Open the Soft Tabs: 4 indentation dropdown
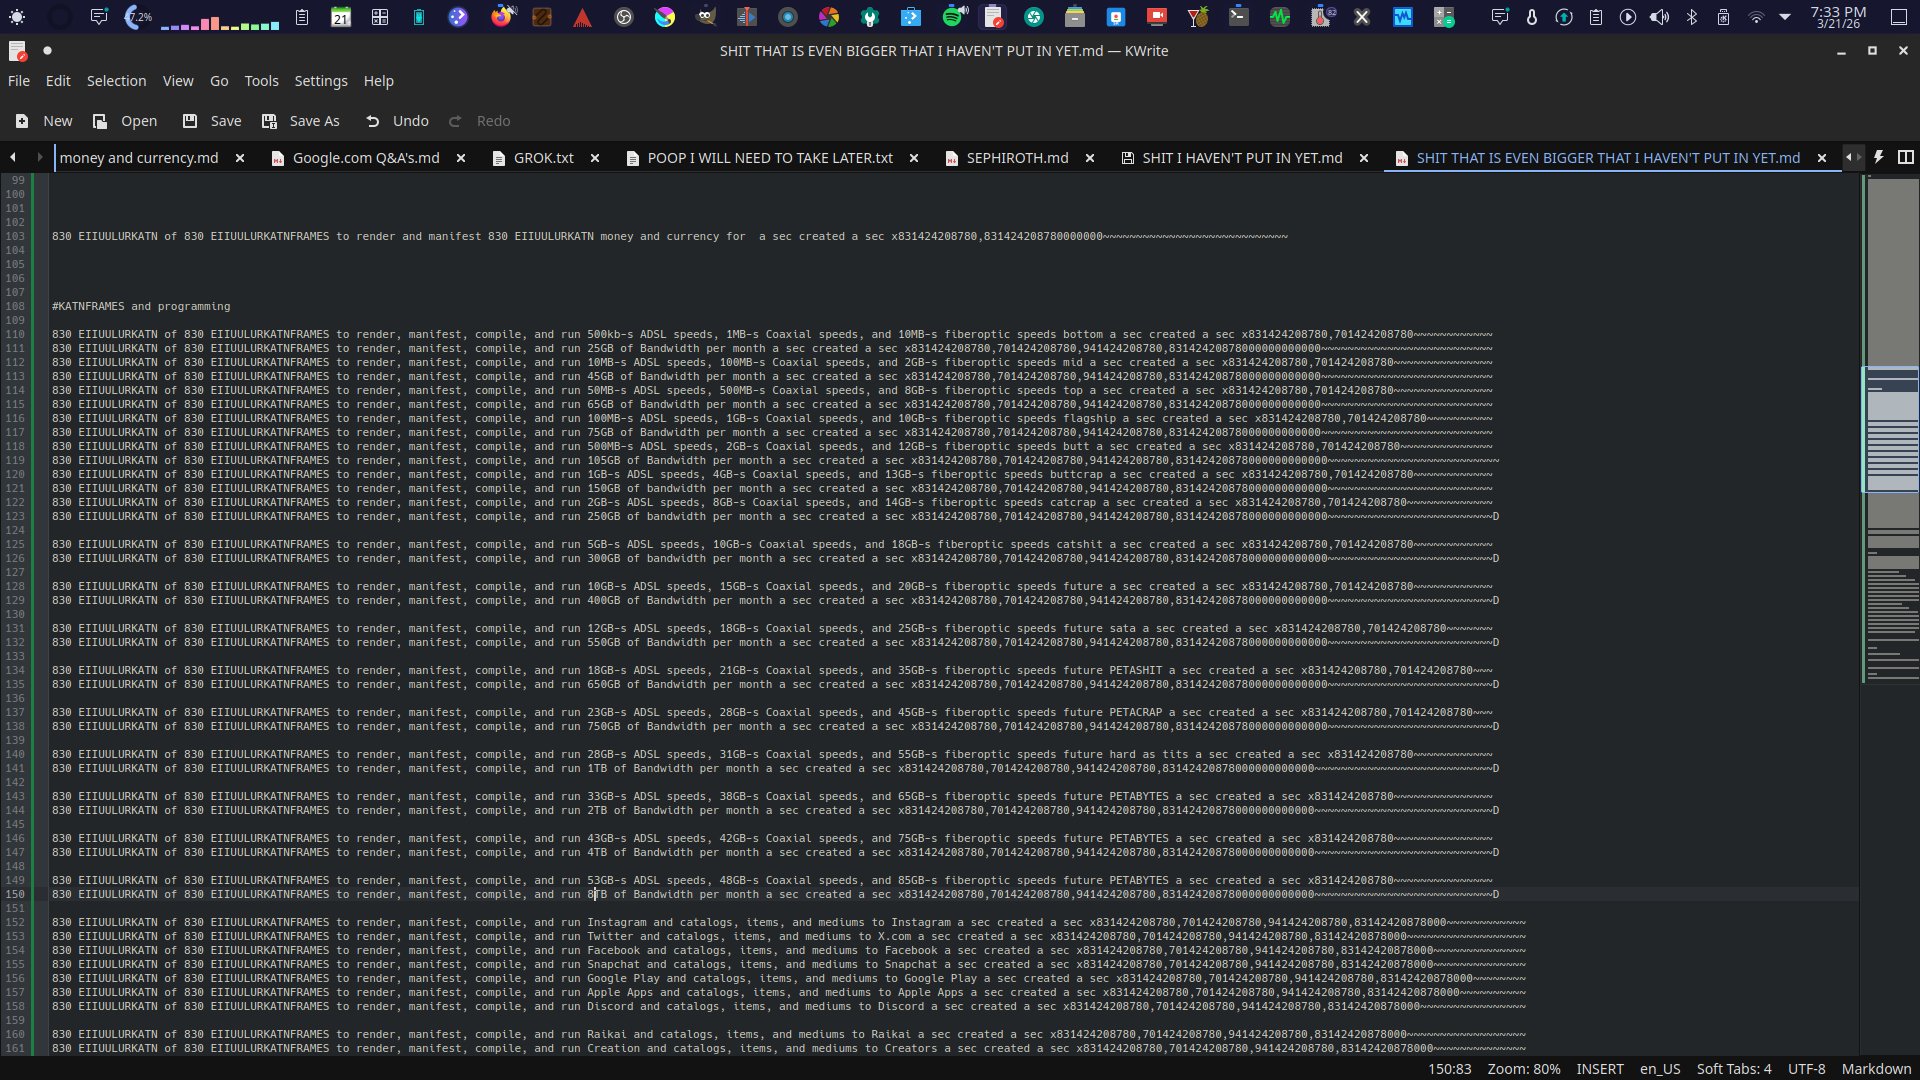Viewport: 1920px width, 1080px height. [1733, 1069]
